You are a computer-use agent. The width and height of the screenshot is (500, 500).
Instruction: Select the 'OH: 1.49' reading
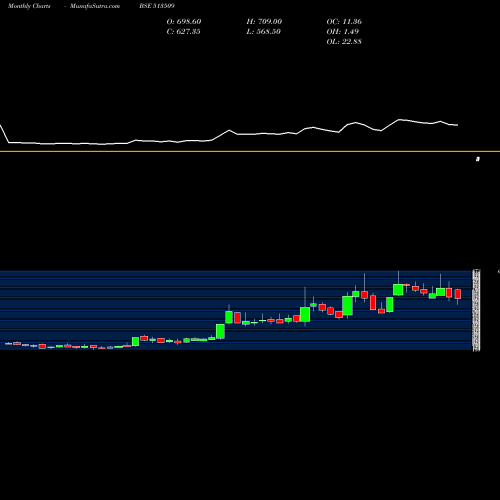(343, 32)
